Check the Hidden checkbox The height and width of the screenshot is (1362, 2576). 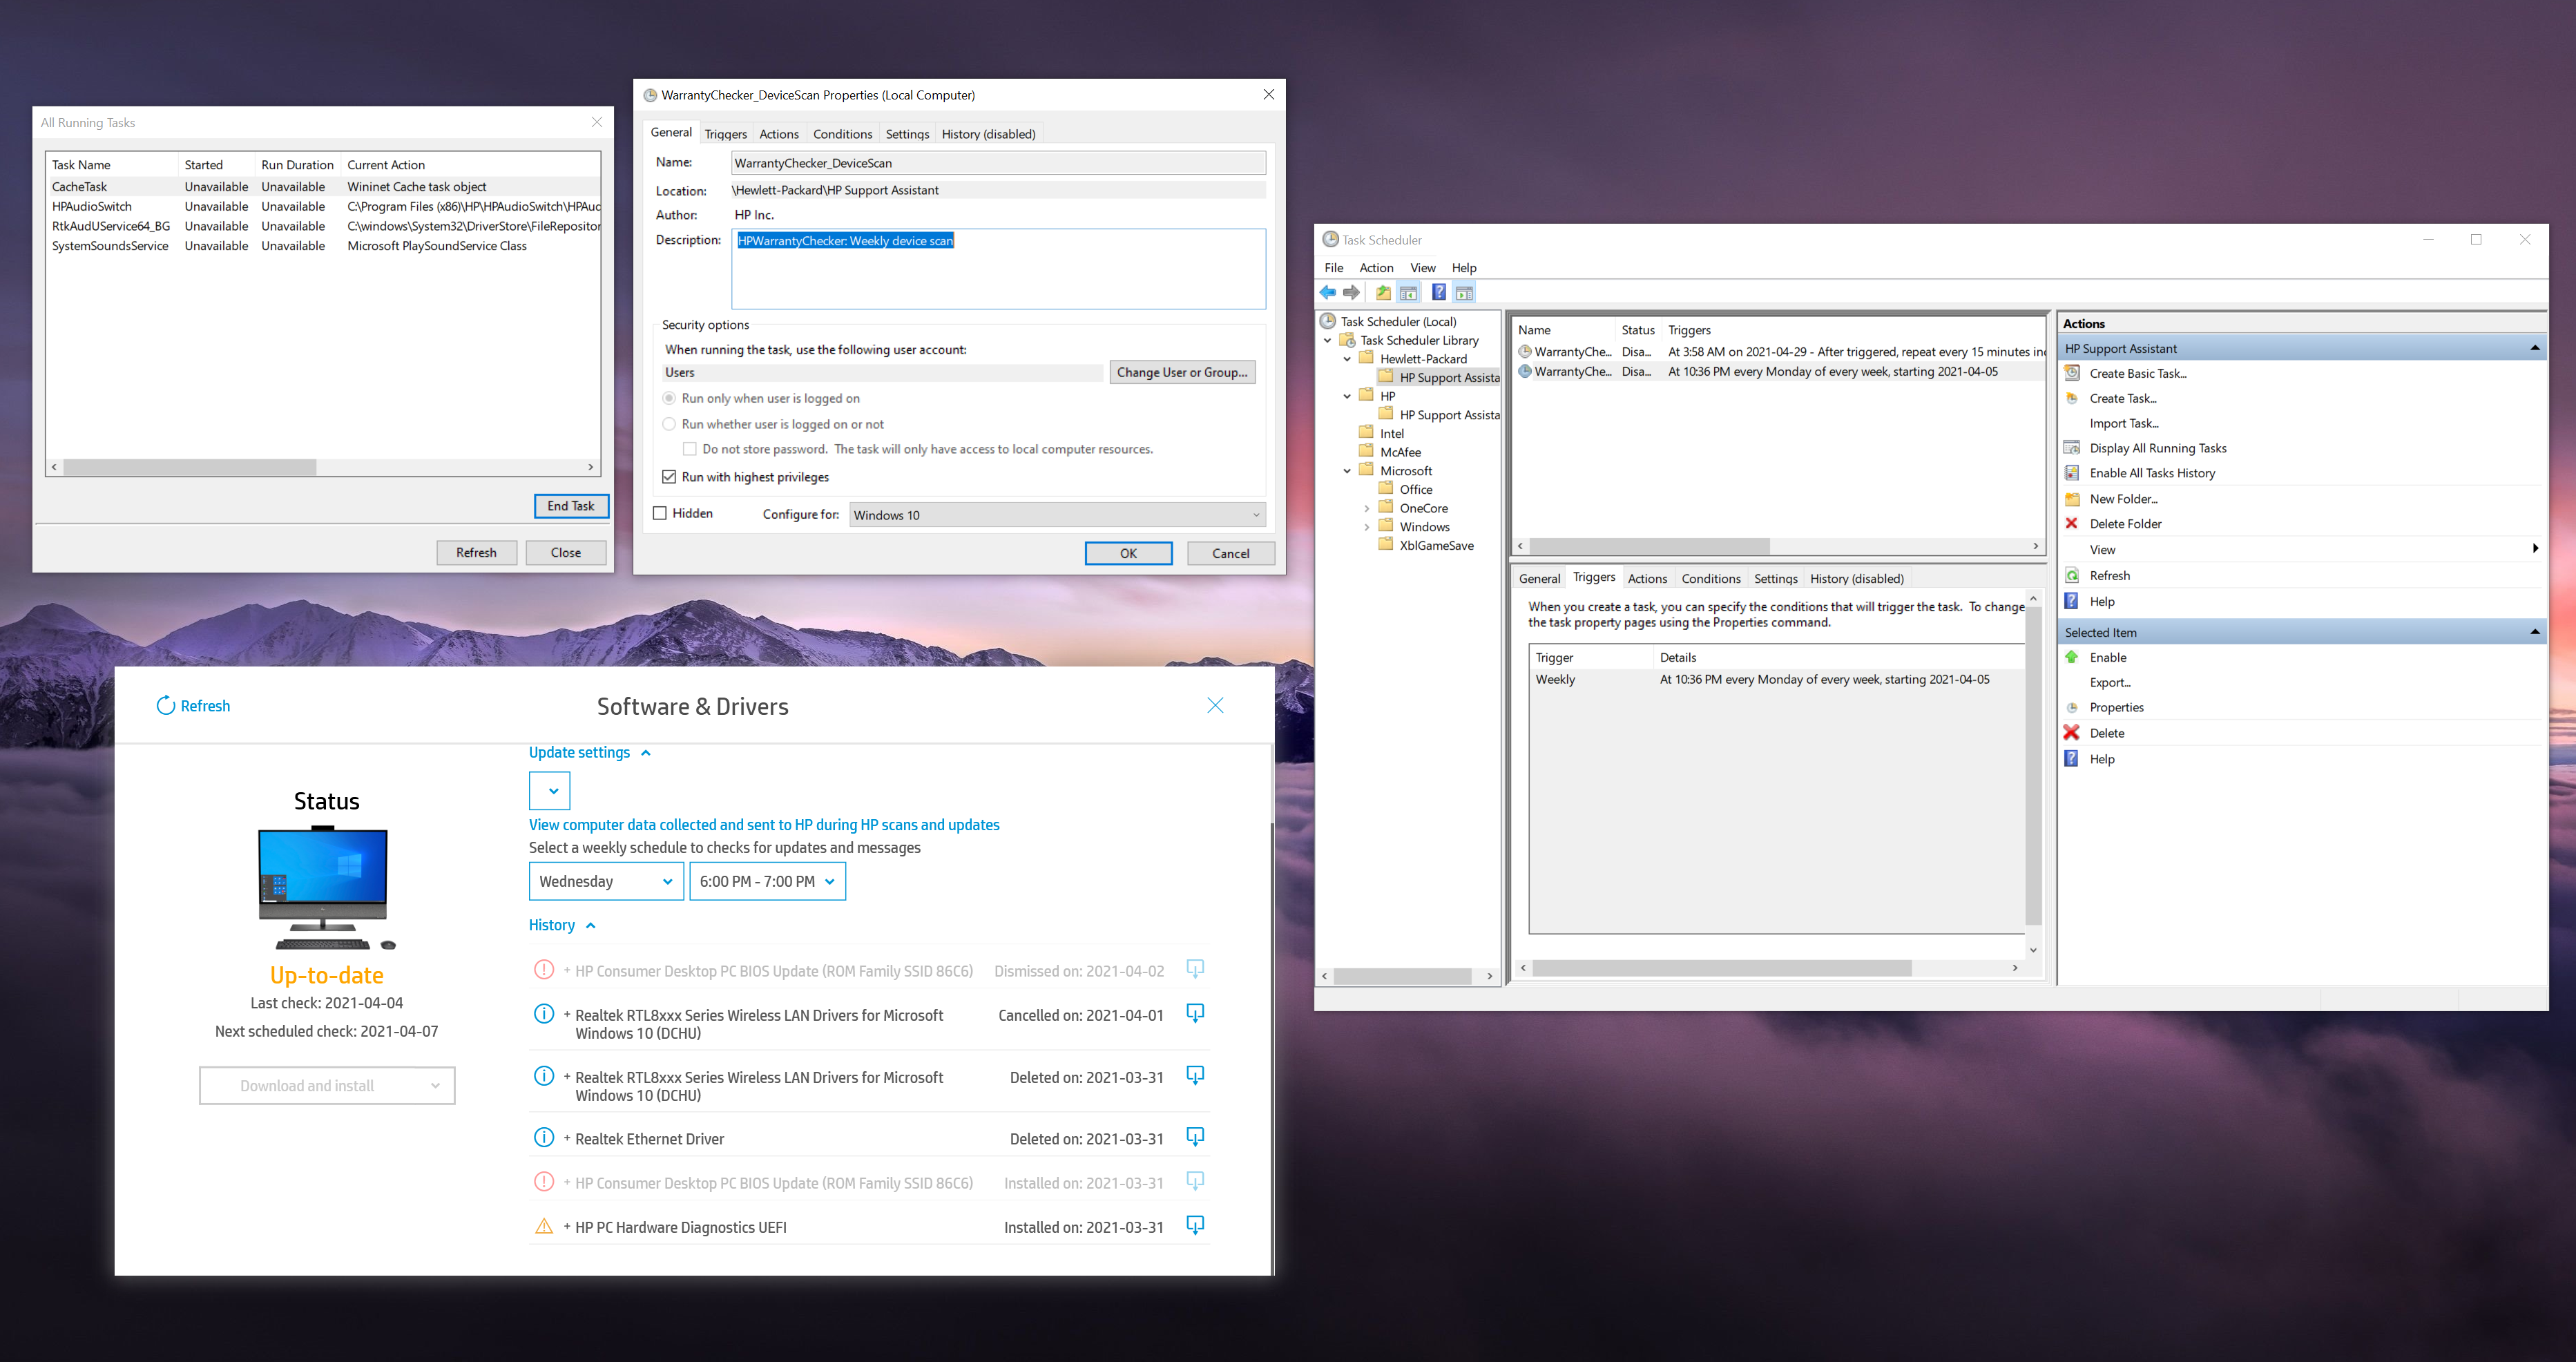point(660,513)
